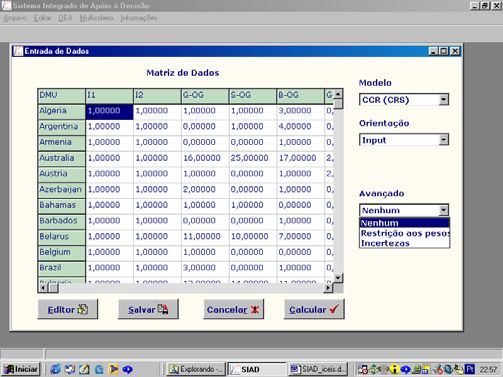Click the tray clock showing 22:57

488,369
